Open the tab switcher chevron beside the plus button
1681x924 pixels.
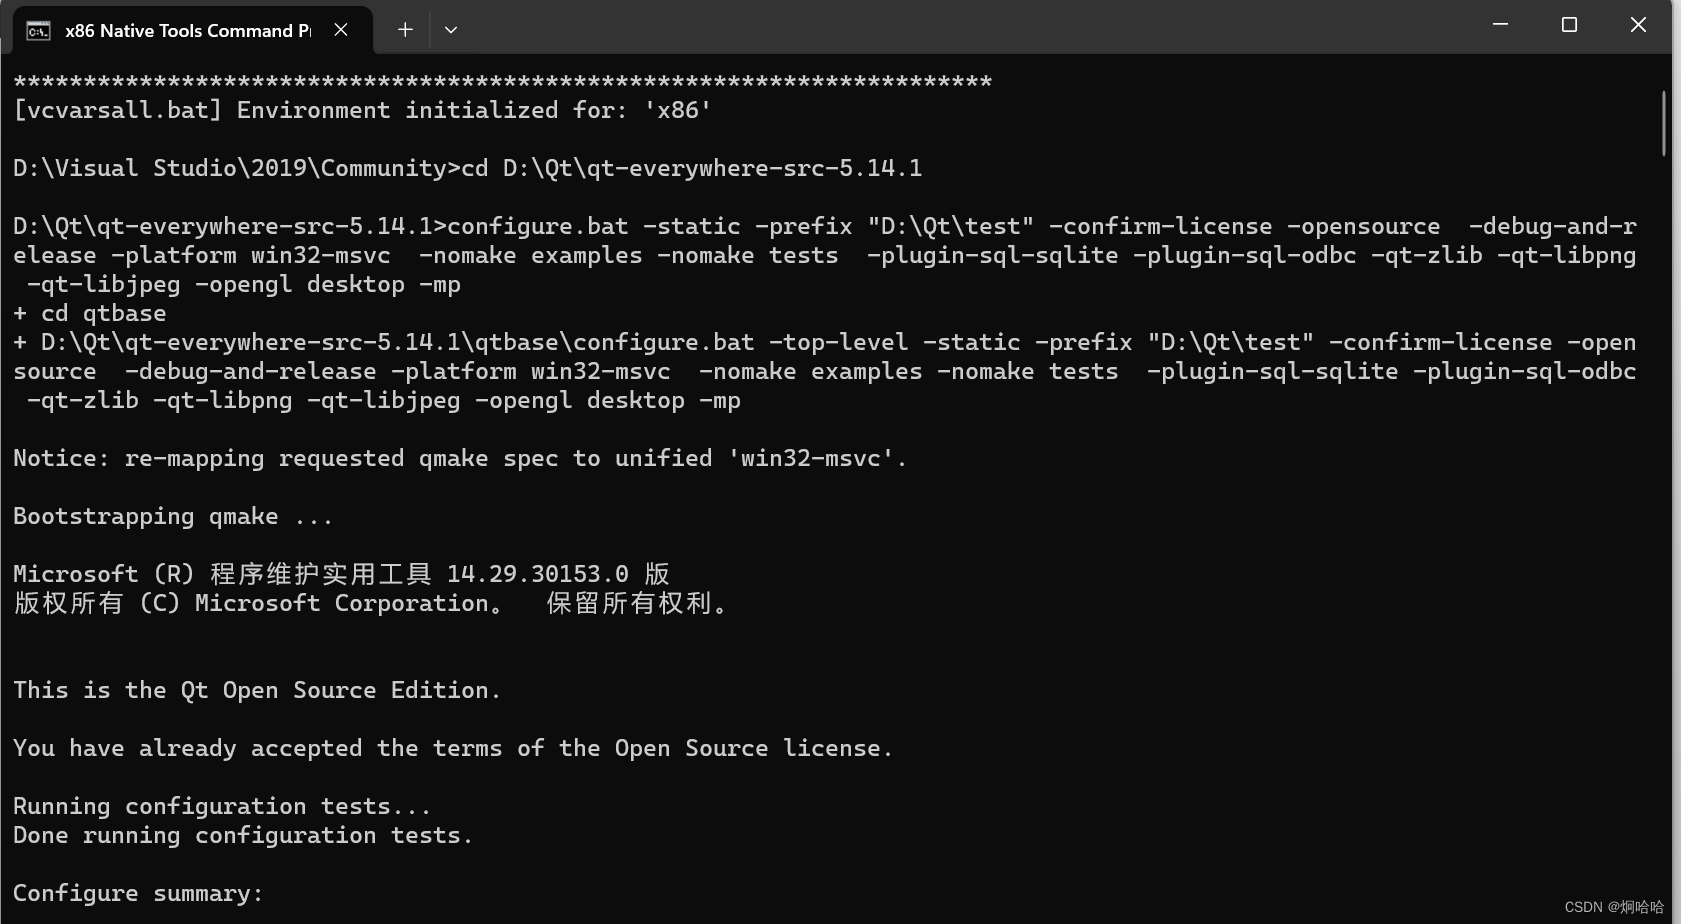[450, 29]
